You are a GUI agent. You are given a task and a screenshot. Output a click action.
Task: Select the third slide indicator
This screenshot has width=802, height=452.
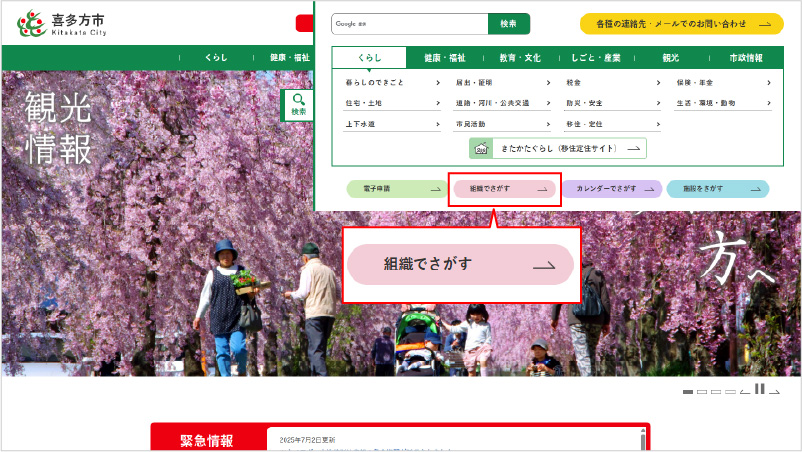pos(716,392)
